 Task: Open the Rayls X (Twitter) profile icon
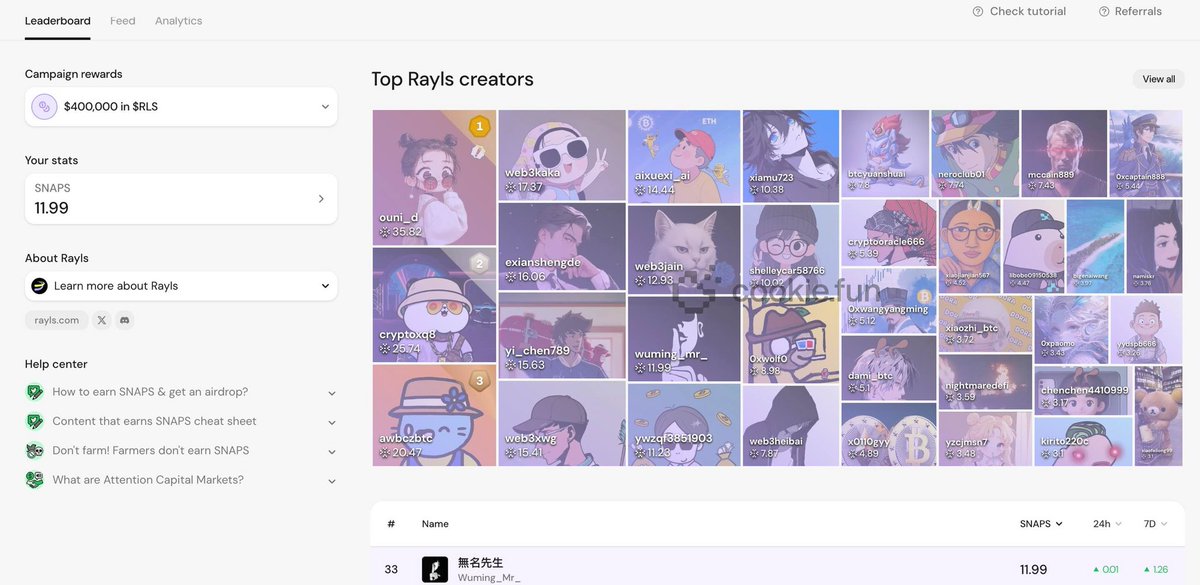click(101, 321)
